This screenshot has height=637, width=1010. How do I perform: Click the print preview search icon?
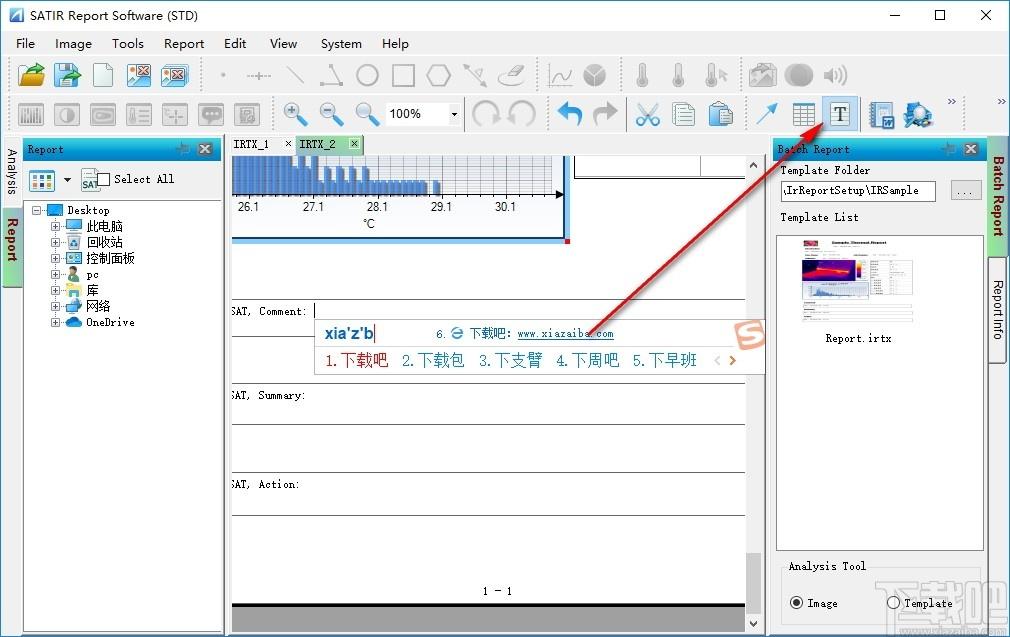(x=918, y=115)
